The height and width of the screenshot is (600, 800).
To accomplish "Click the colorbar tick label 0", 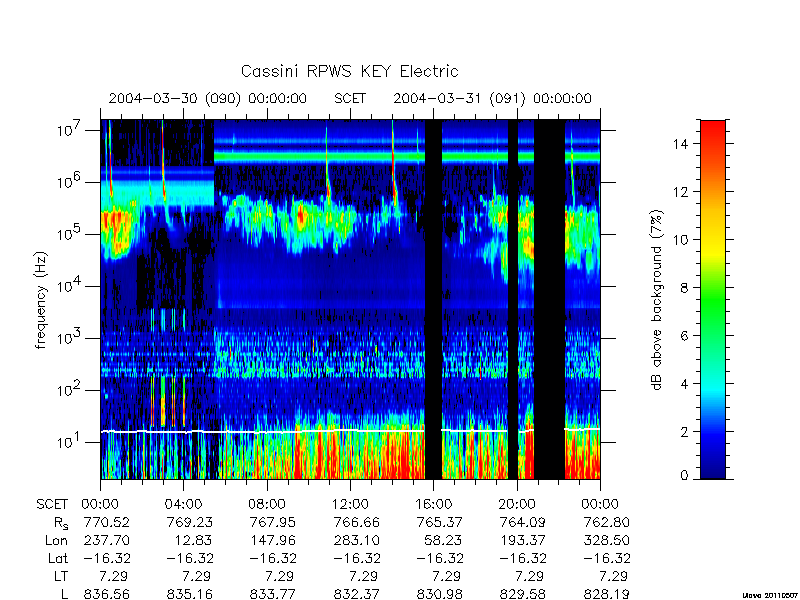I will (684, 476).
